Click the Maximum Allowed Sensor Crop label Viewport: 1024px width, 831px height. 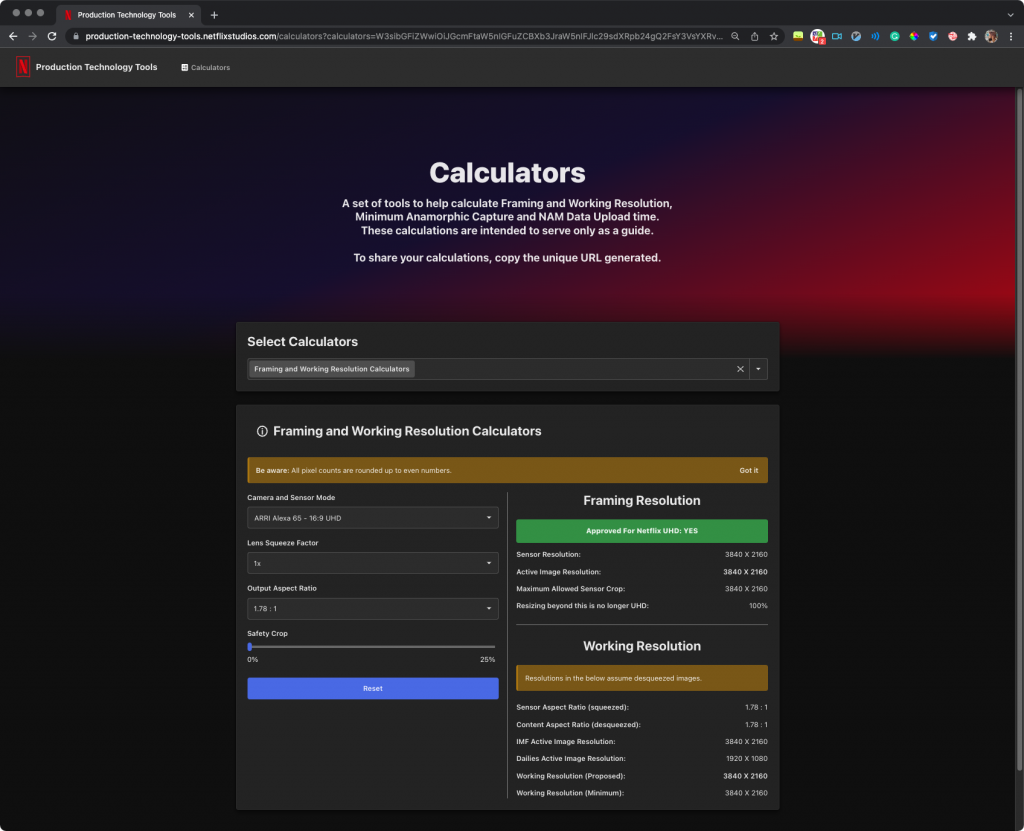pos(570,589)
